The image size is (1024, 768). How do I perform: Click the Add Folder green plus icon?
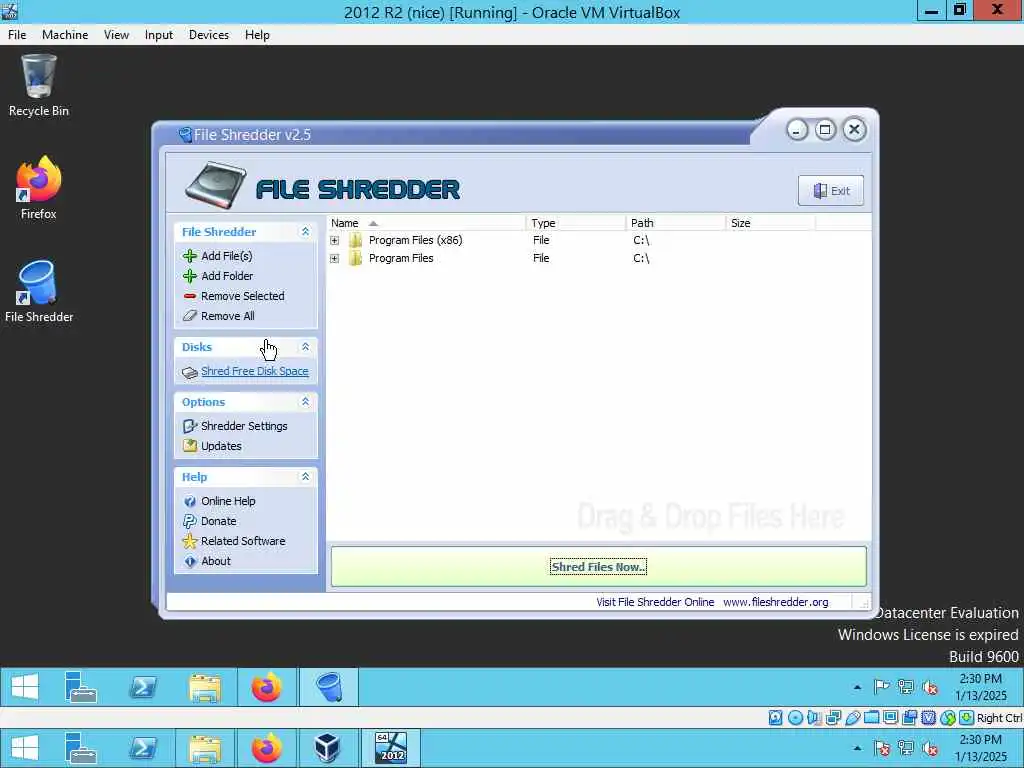point(189,276)
